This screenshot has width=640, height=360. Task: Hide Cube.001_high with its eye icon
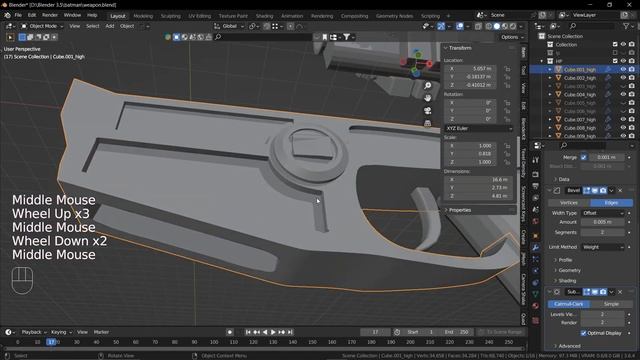623,69
